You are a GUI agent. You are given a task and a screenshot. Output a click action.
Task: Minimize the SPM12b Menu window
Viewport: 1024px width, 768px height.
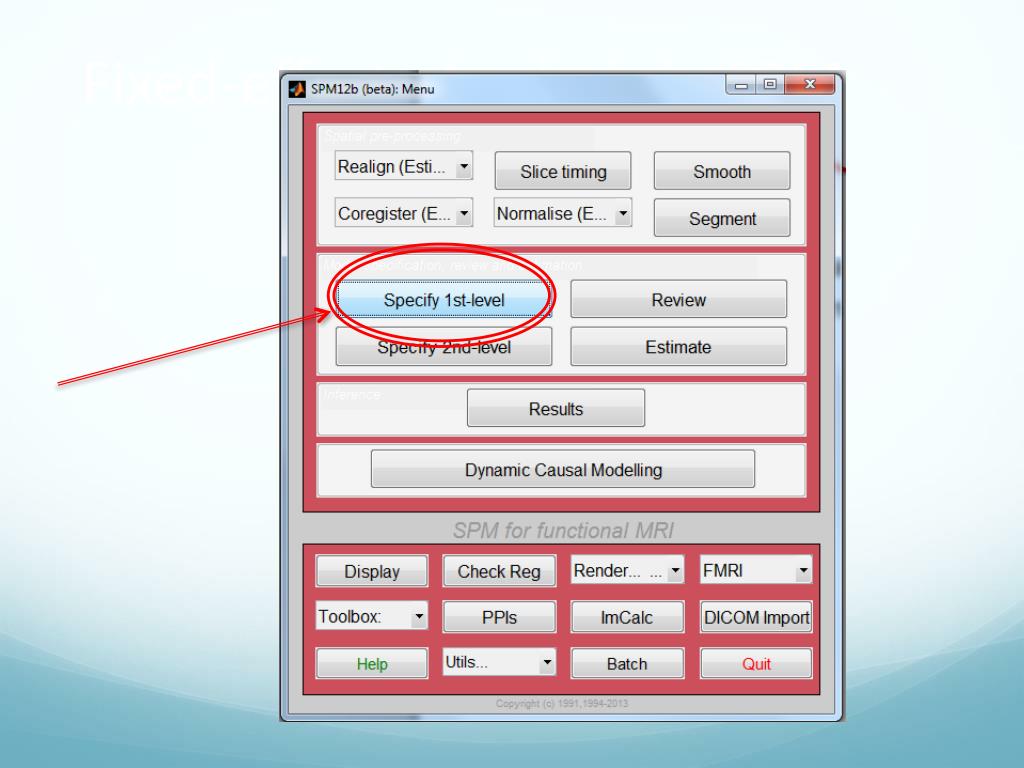click(741, 85)
